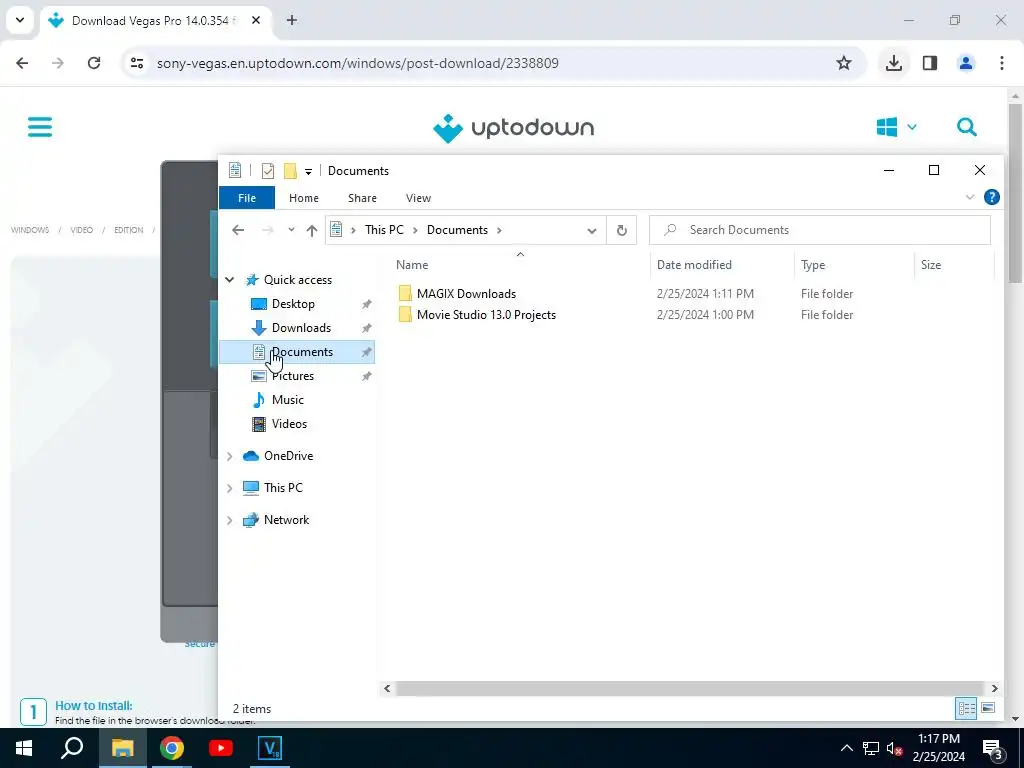Go back in Chrome browser

[x=22, y=63]
